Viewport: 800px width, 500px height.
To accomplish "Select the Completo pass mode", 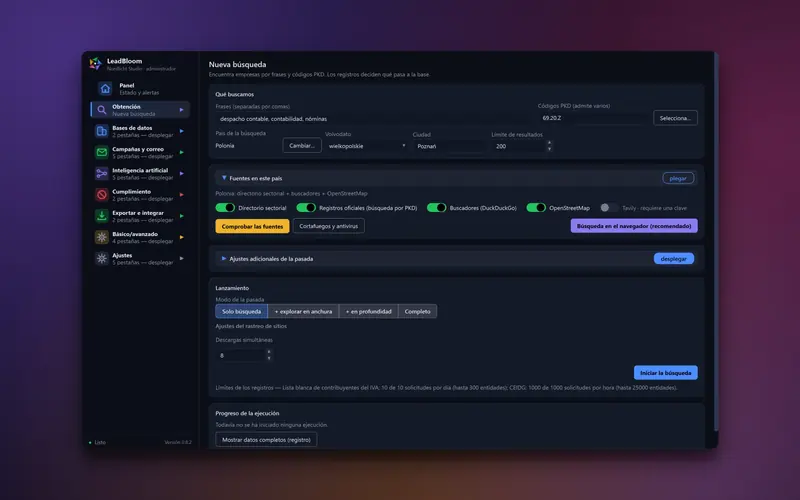I will [x=417, y=311].
